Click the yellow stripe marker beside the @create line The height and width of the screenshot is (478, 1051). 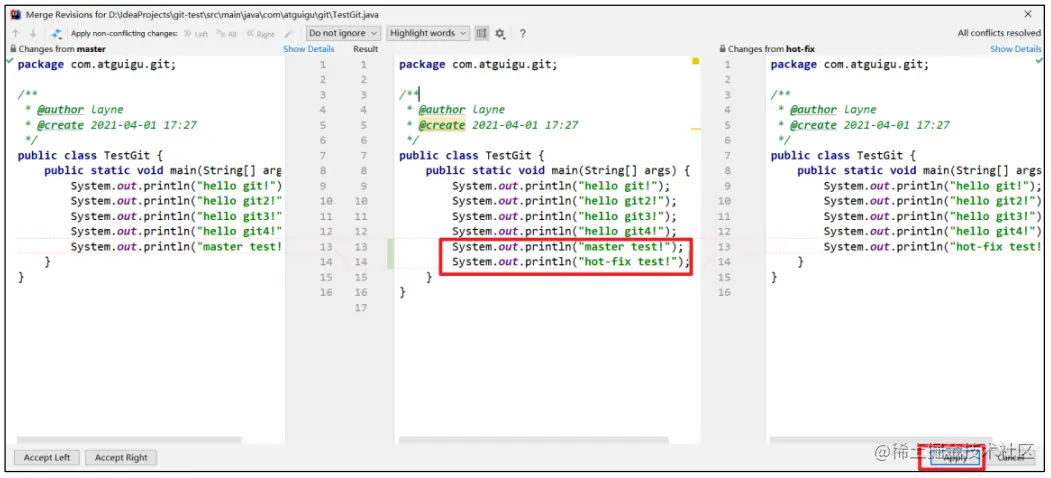[x=695, y=128]
